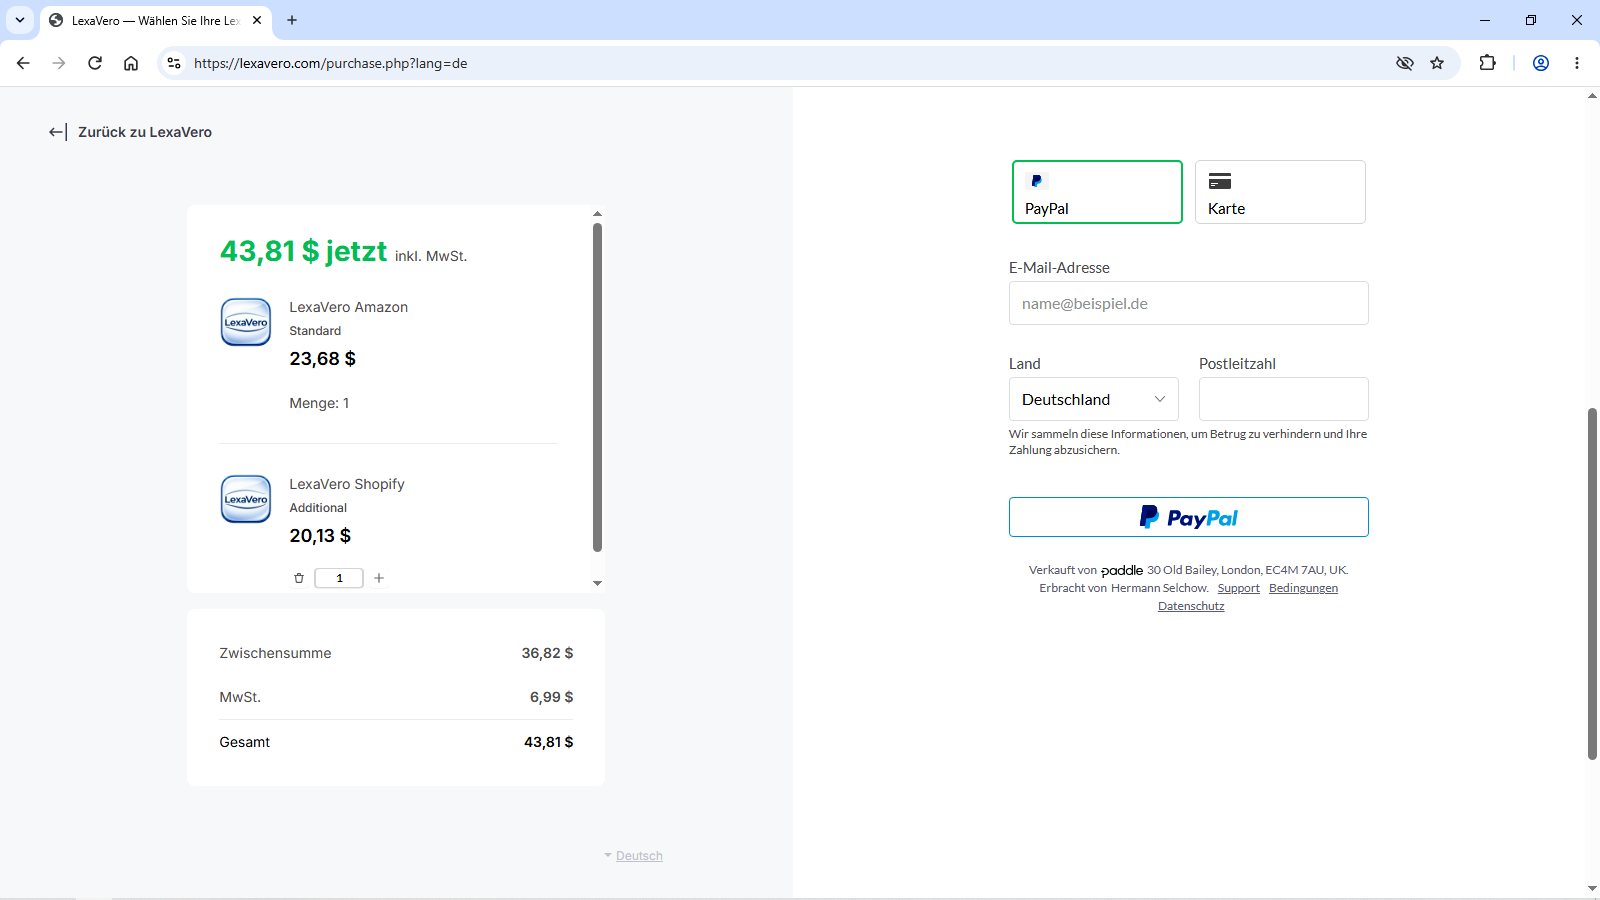Click the 43,81 $ jetzt heading
Viewport: 1600px width, 900px height.
pyautogui.click(x=303, y=251)
